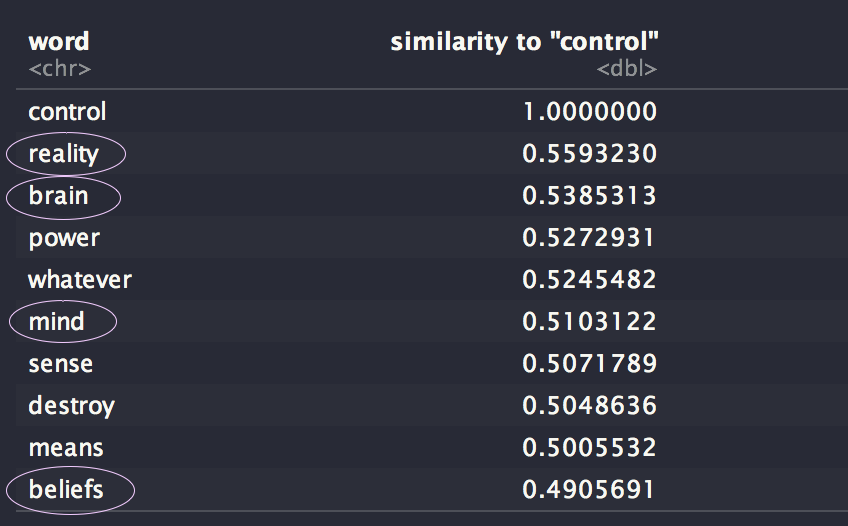Select the word "power"
This screenshot has height=526, width=848.
point(64,238)
